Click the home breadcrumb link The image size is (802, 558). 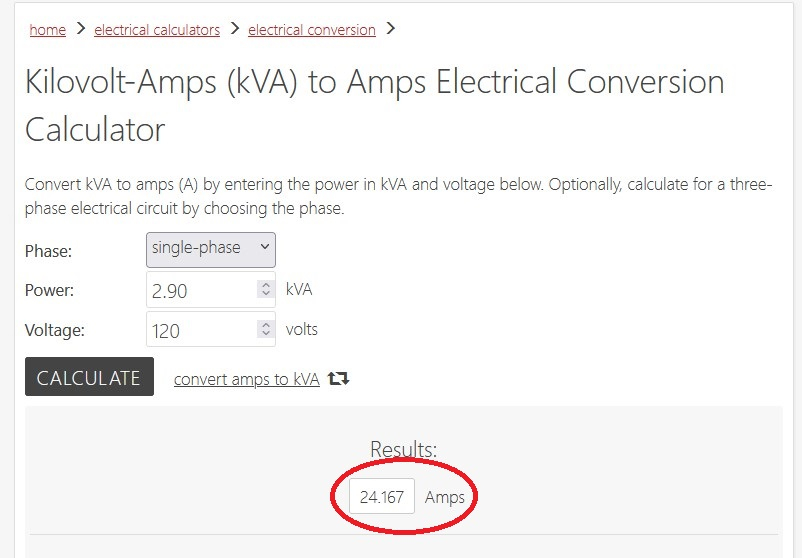tap(47, 30)
